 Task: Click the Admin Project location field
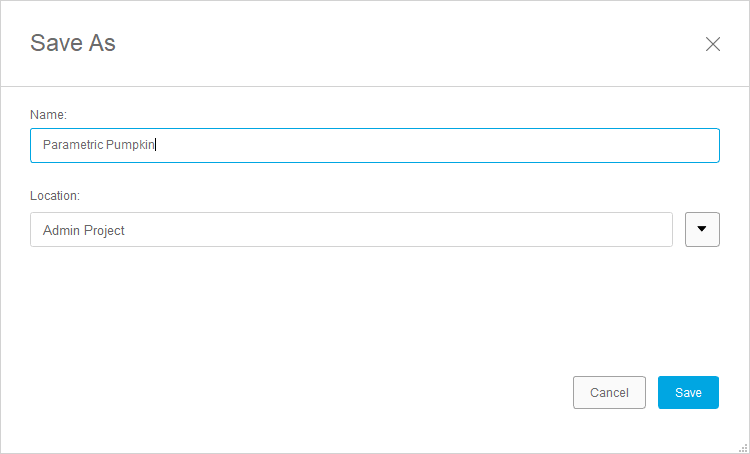(x=351, y=230)
